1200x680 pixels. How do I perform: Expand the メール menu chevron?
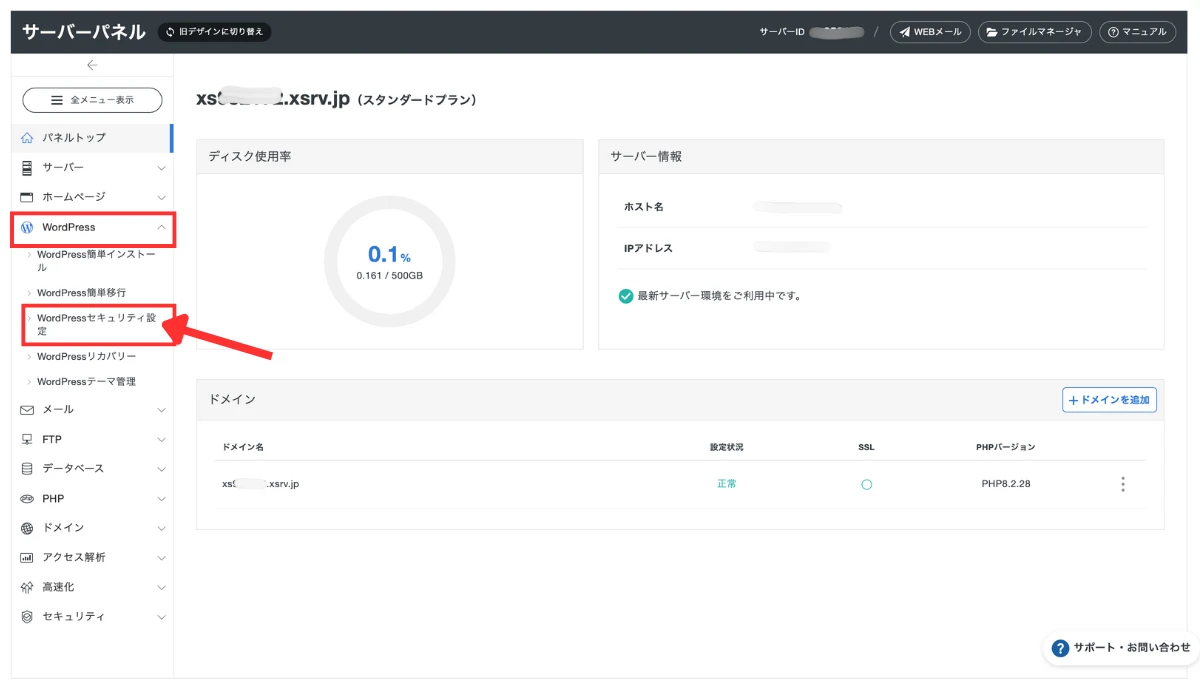point(162,410)
